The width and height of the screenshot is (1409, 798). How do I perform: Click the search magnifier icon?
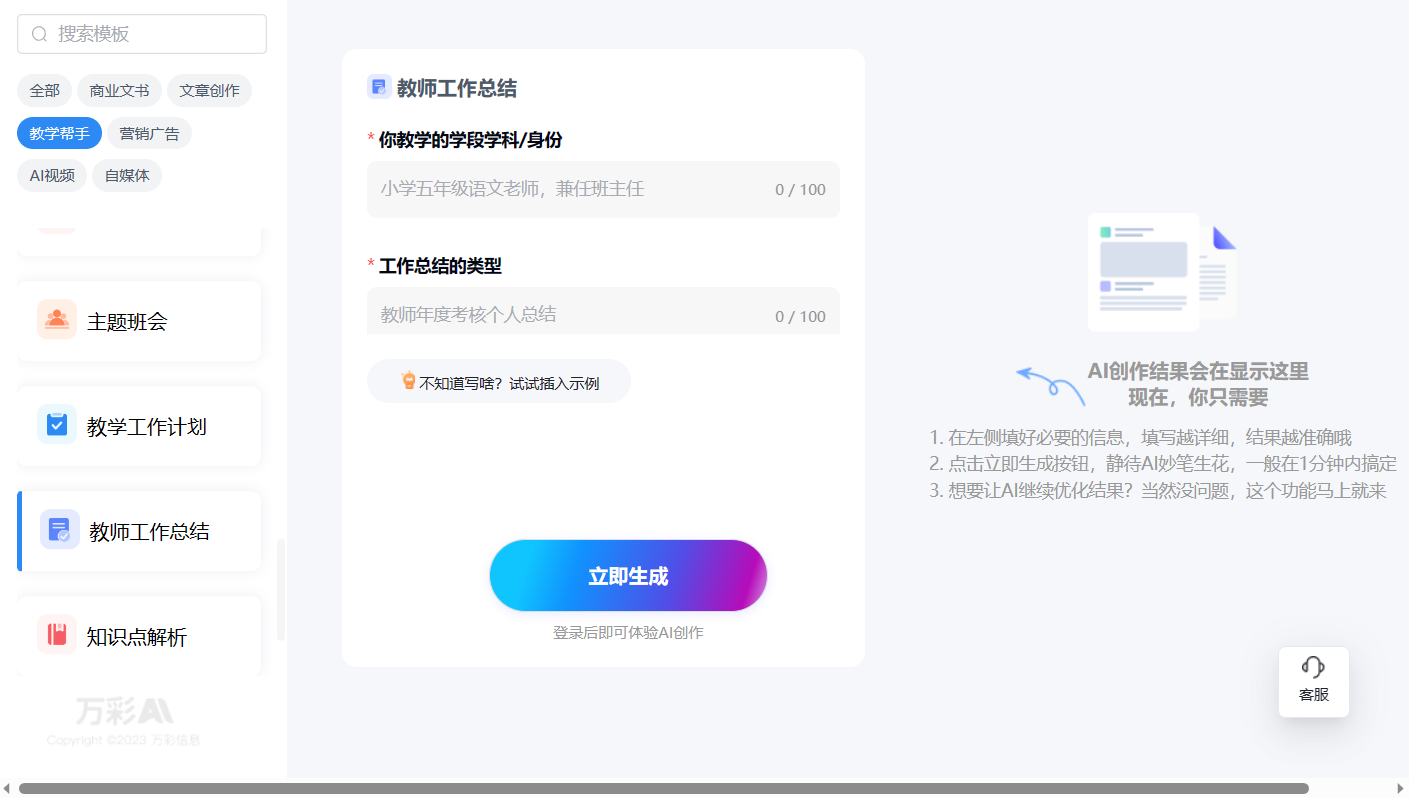coord(40,34)
